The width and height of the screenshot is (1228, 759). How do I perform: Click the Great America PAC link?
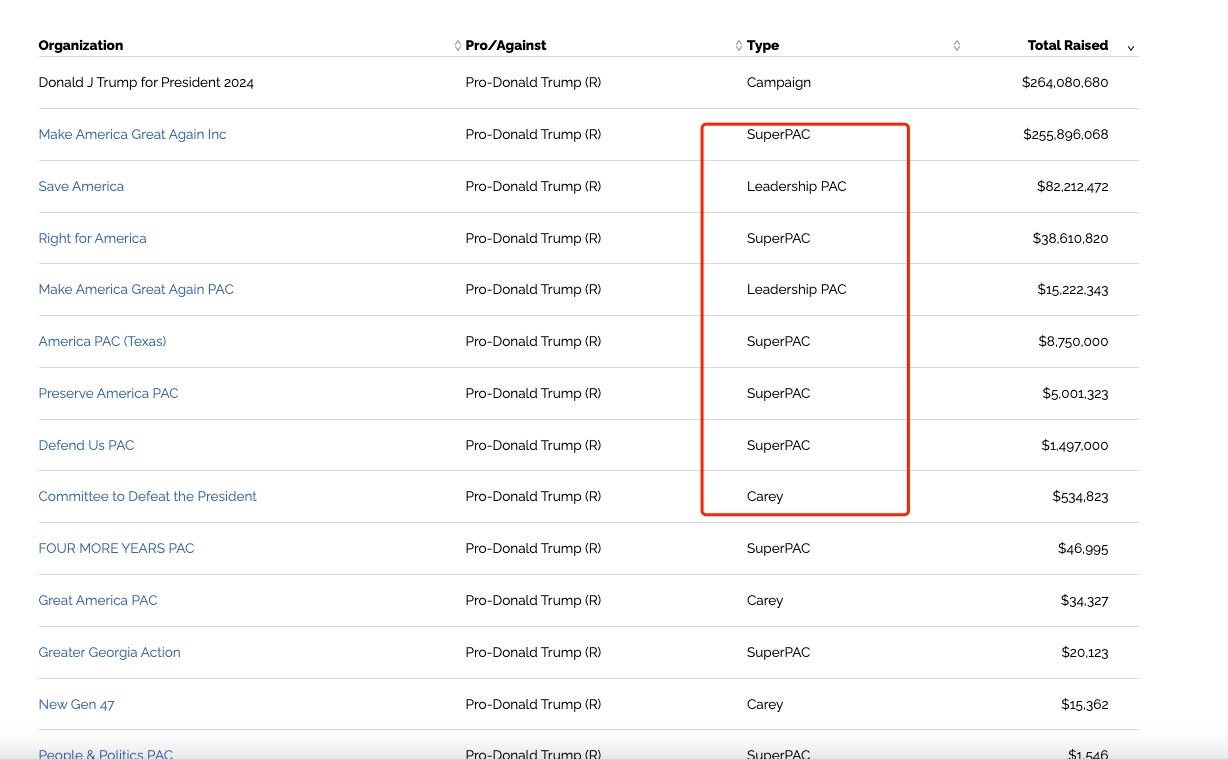tap(98, 601)
